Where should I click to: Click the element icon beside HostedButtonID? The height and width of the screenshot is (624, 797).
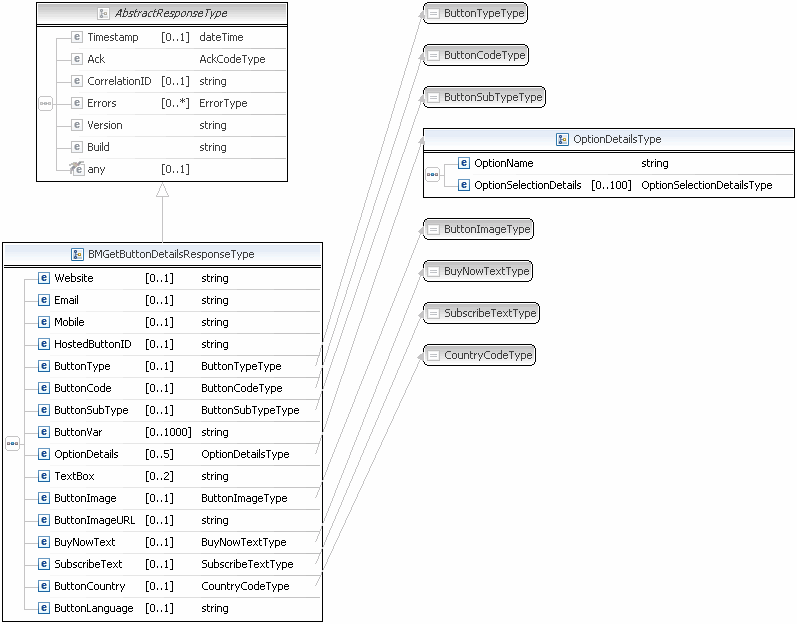pyautogui.click(x=44, y=345)
